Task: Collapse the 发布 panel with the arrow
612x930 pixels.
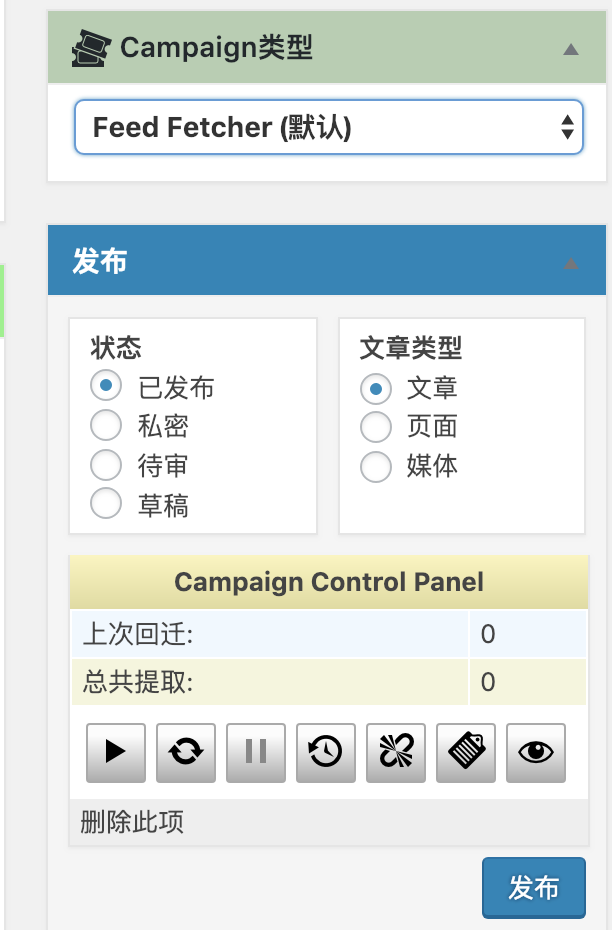Action: pos(570,263)
